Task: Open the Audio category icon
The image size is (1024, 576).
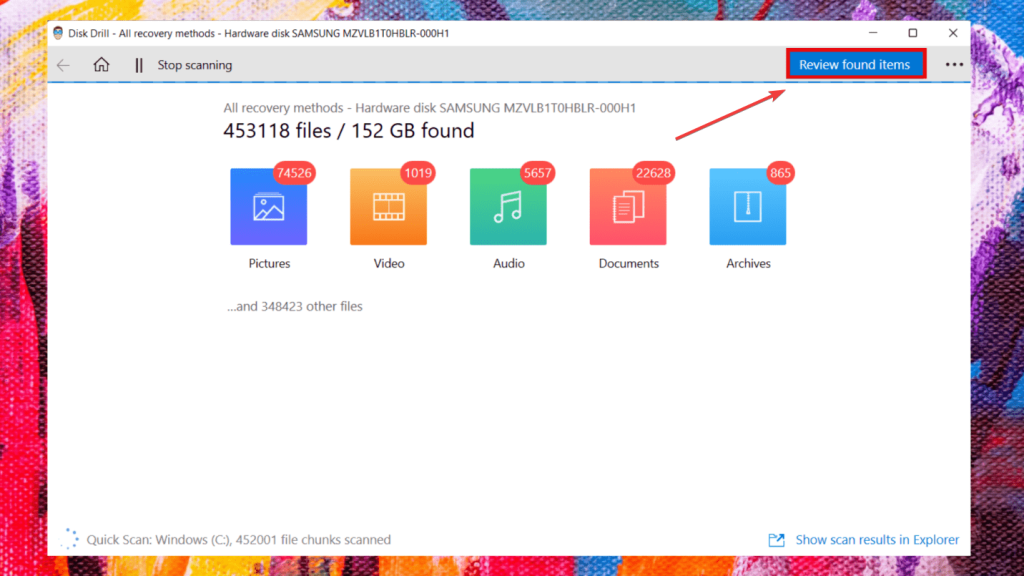Action: pyautogui.click(x=508, y=205)
